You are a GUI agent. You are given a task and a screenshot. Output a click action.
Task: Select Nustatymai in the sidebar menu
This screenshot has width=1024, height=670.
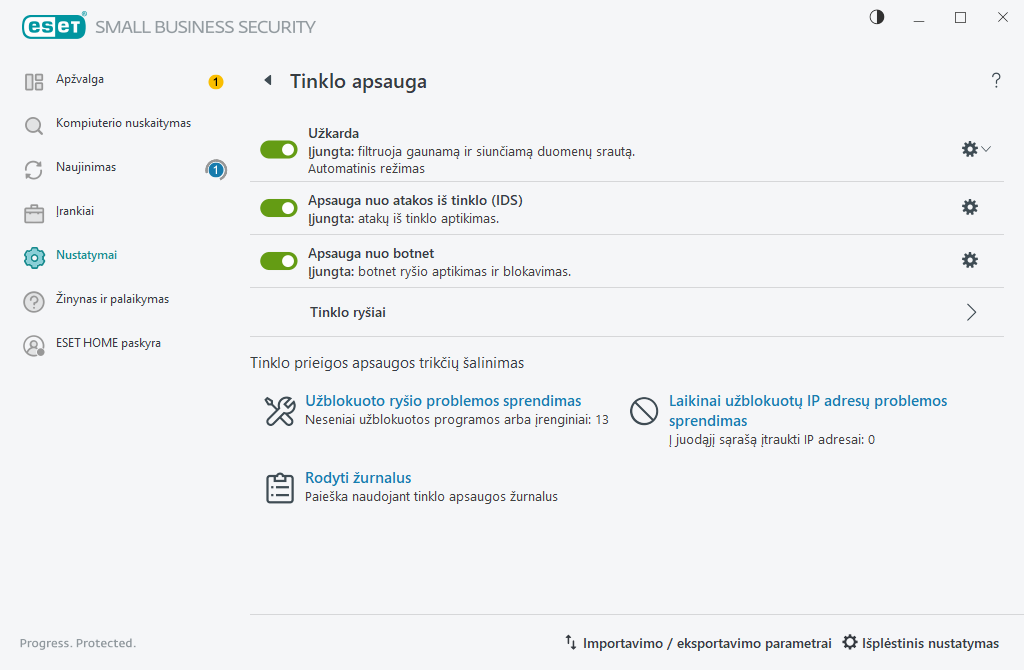(x=86, y=255)
